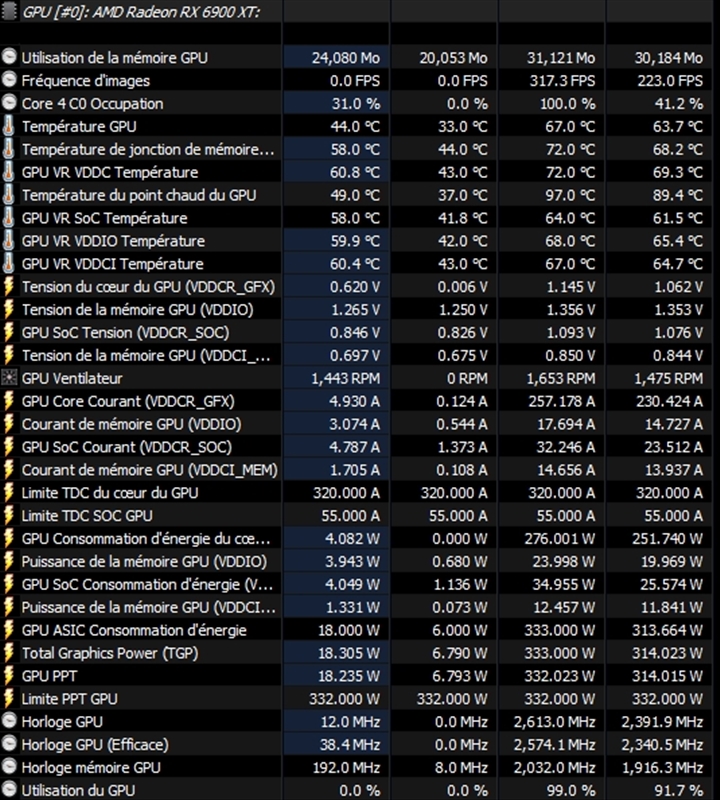Click the lightning icon next to GPU PPT

[x=9, y=676]
